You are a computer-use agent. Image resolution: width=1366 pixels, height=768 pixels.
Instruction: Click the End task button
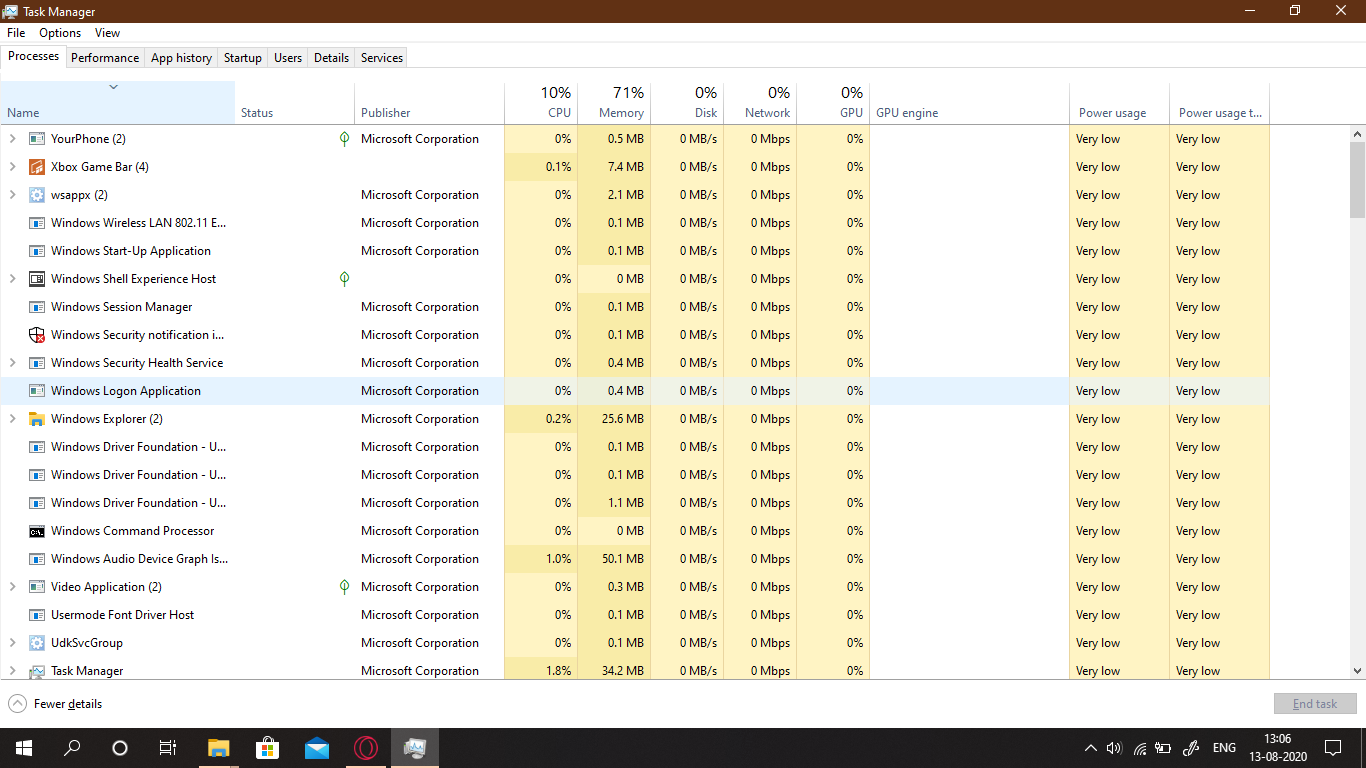tap(1315, 704)
